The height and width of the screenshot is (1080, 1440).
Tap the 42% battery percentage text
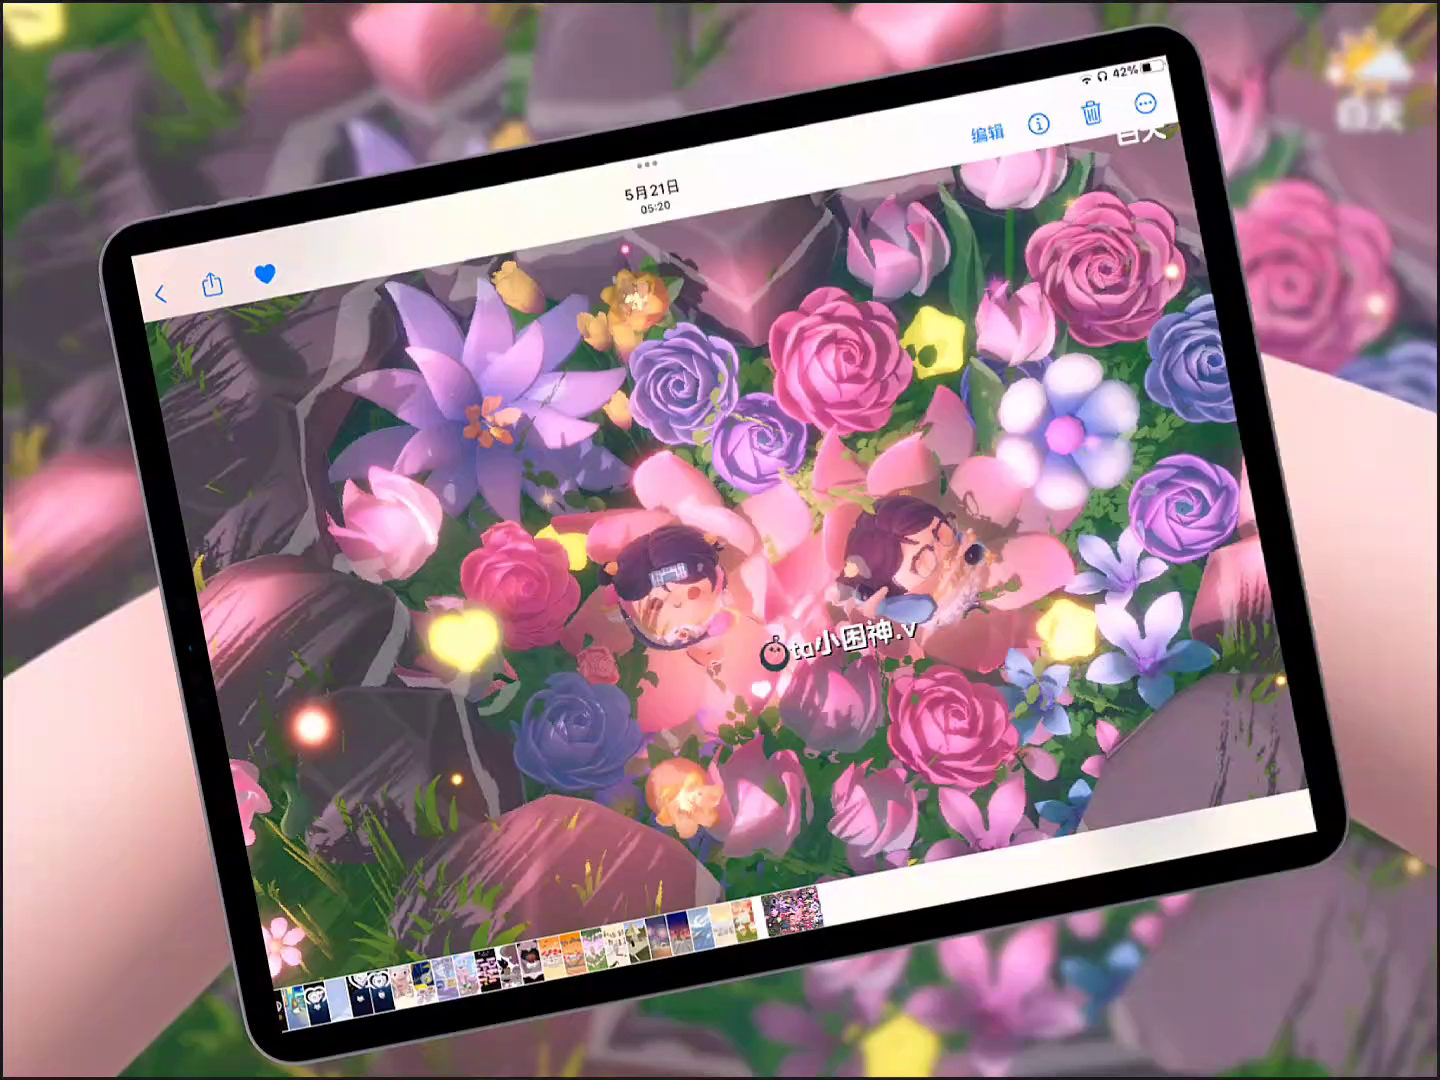pyautogui.click(x=1125, y=71)
